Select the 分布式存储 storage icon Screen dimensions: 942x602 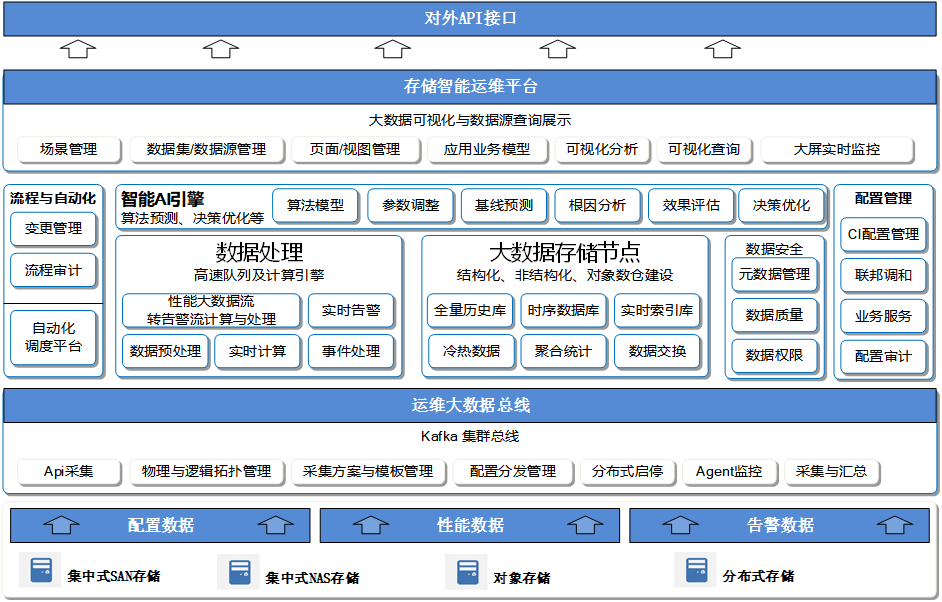click(695, 571)
